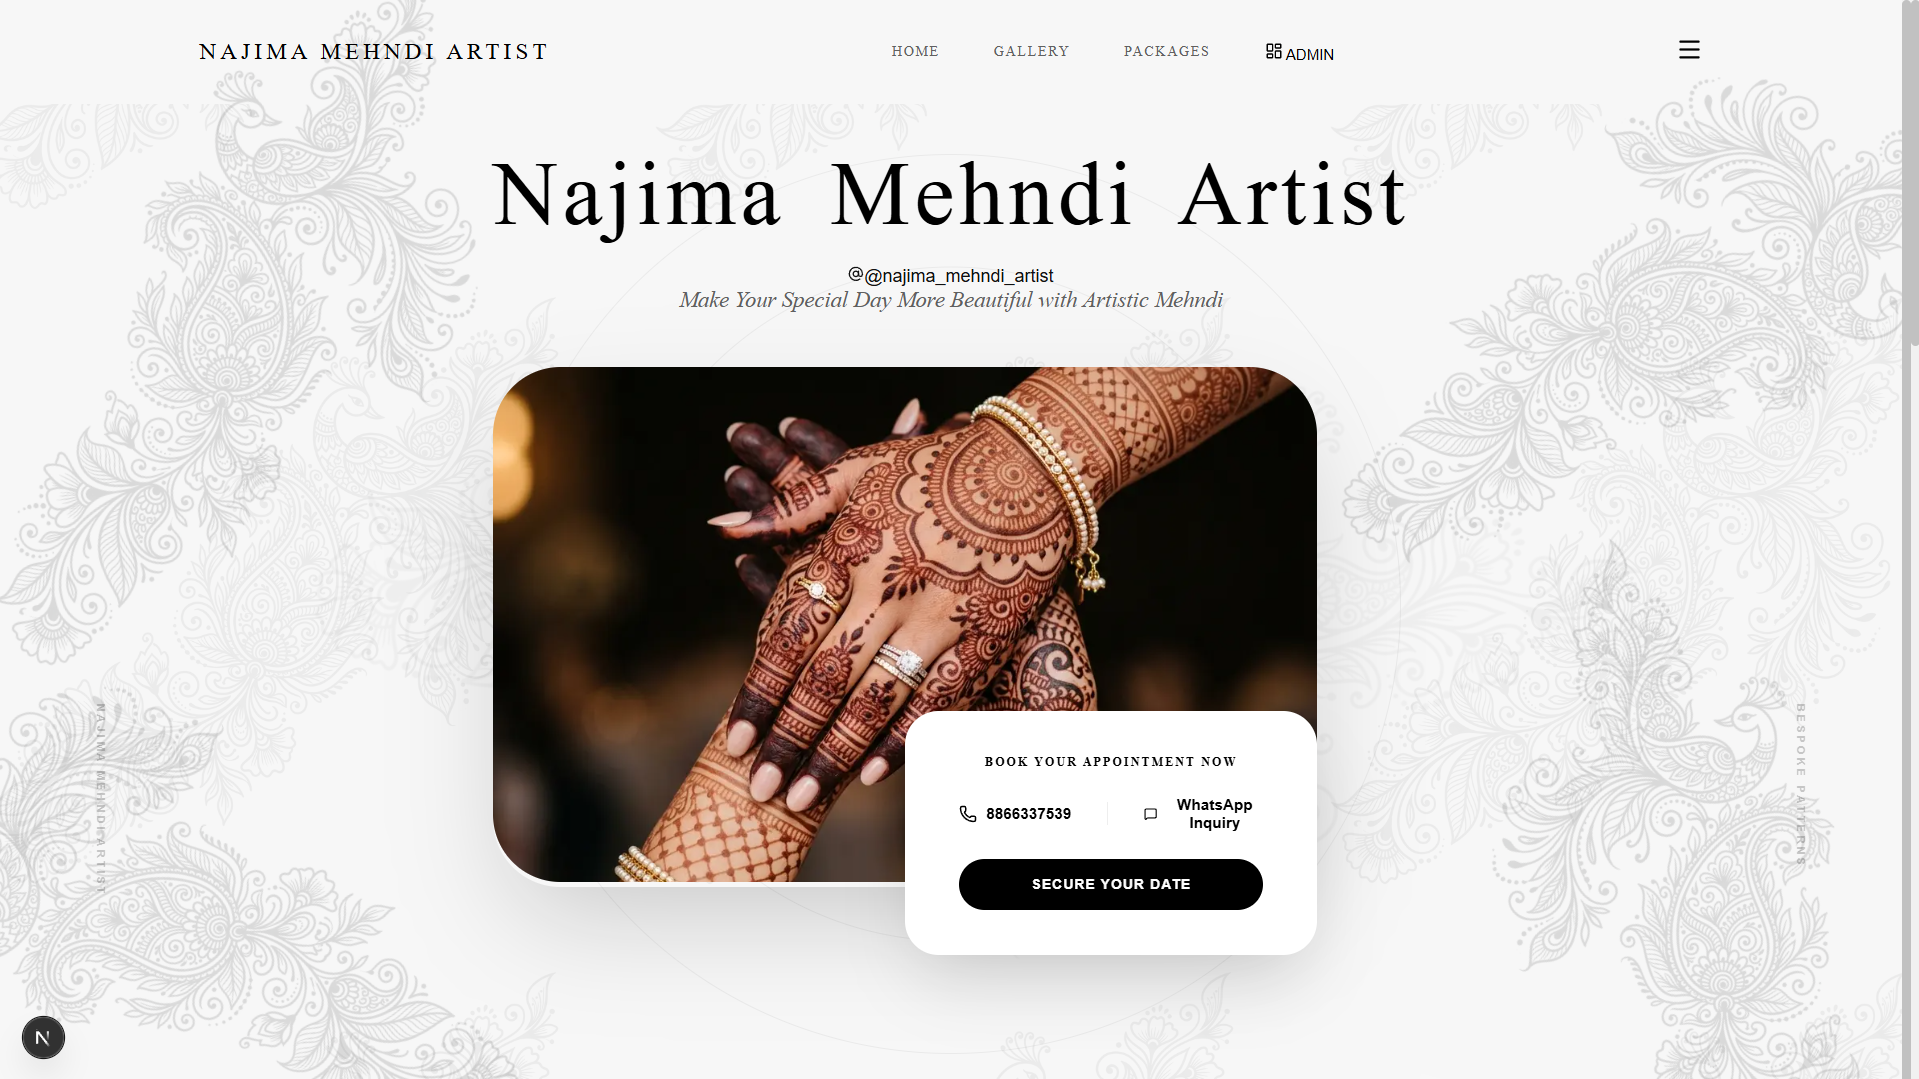Image resolution: width=1919 pixels, height=1079 pixels.
Task: Click the page vertical scrollbar thumb
Action: (1914, 173)
